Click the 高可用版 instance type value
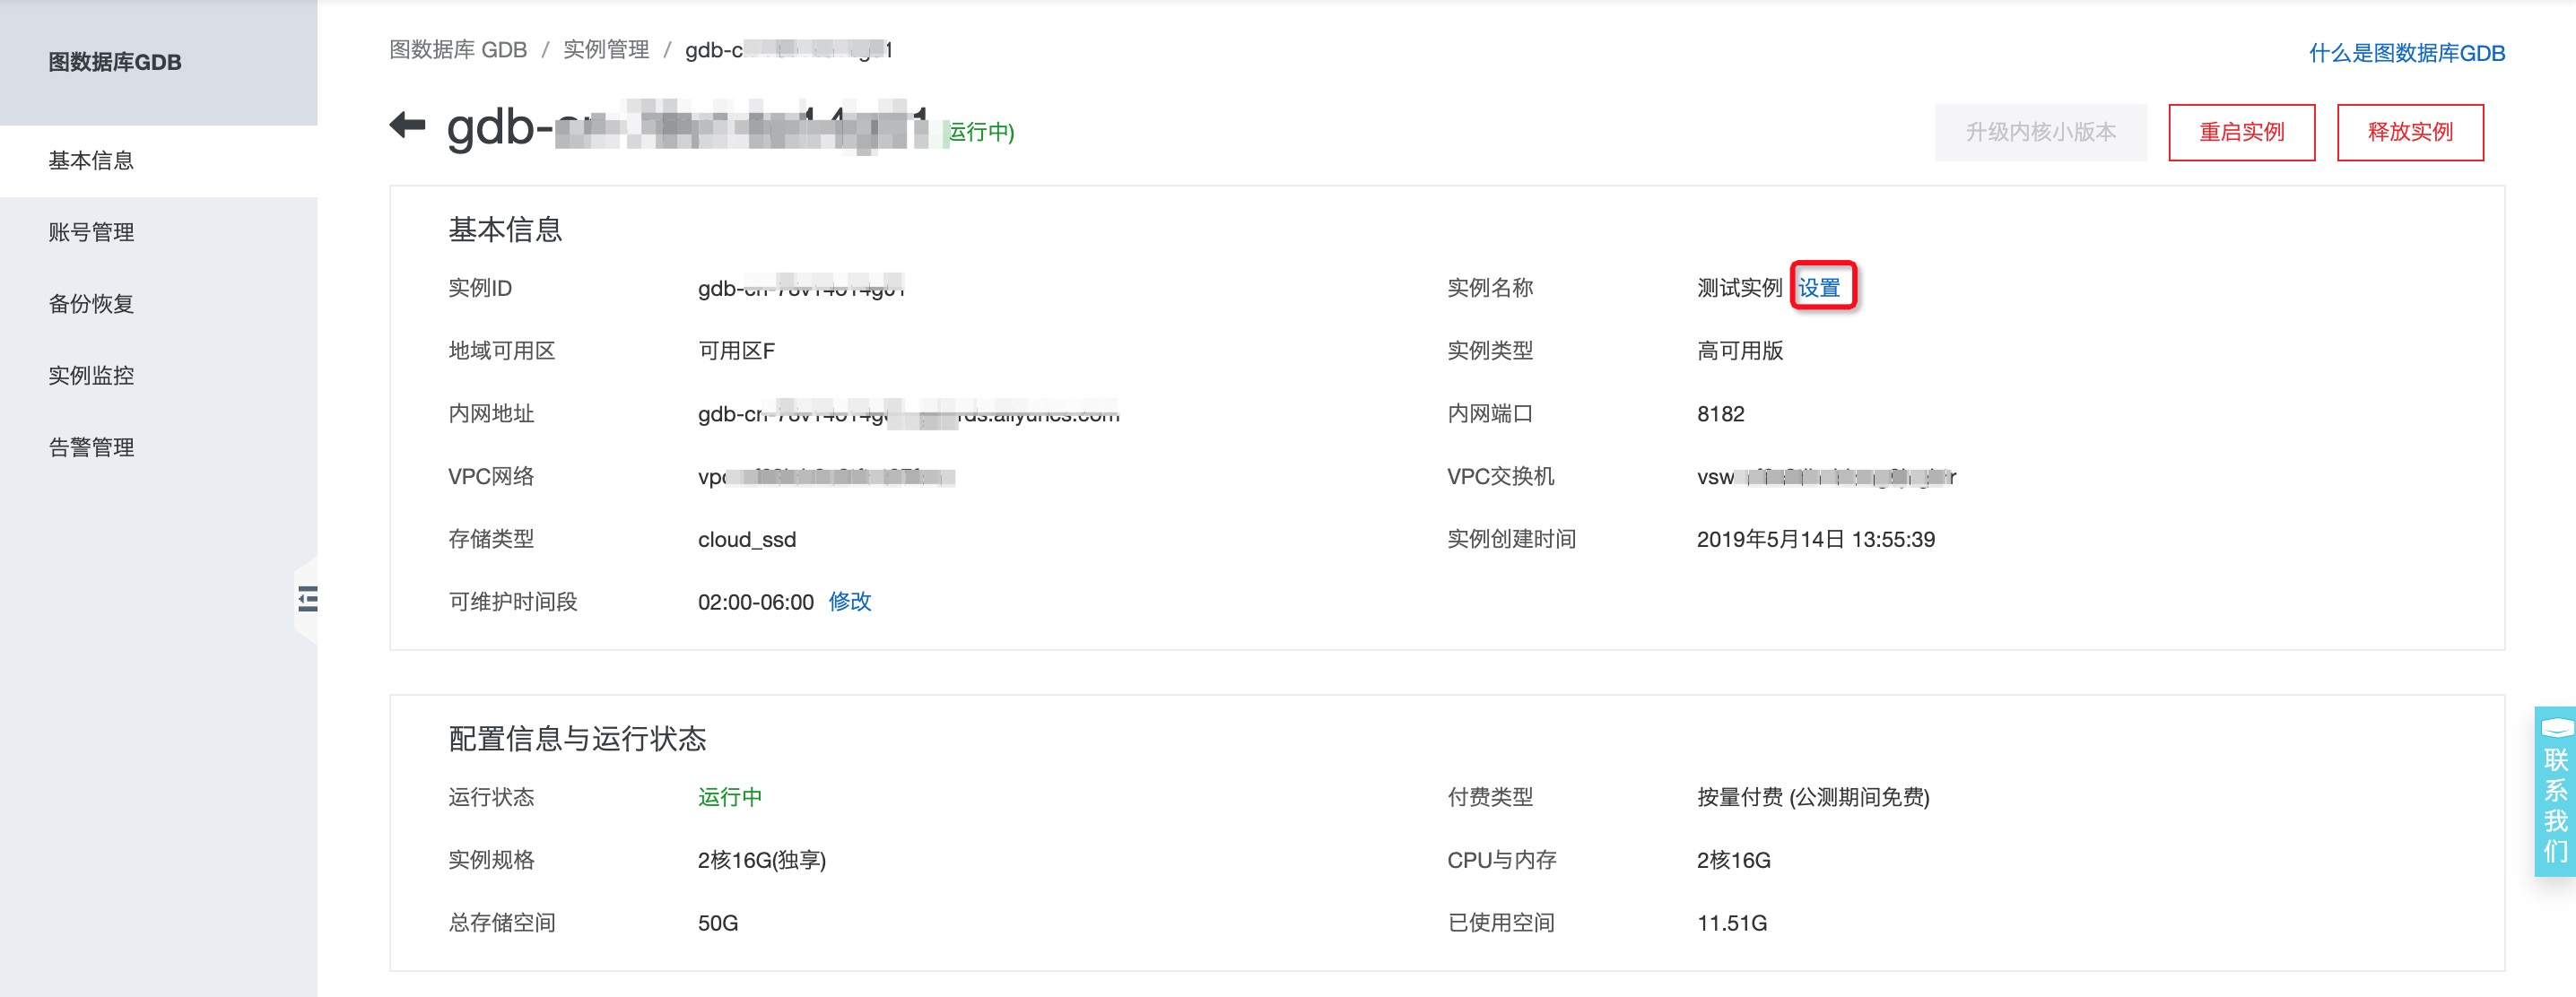The height and width of the screenshot is (997, 2576). click(x=1740, y=351)
